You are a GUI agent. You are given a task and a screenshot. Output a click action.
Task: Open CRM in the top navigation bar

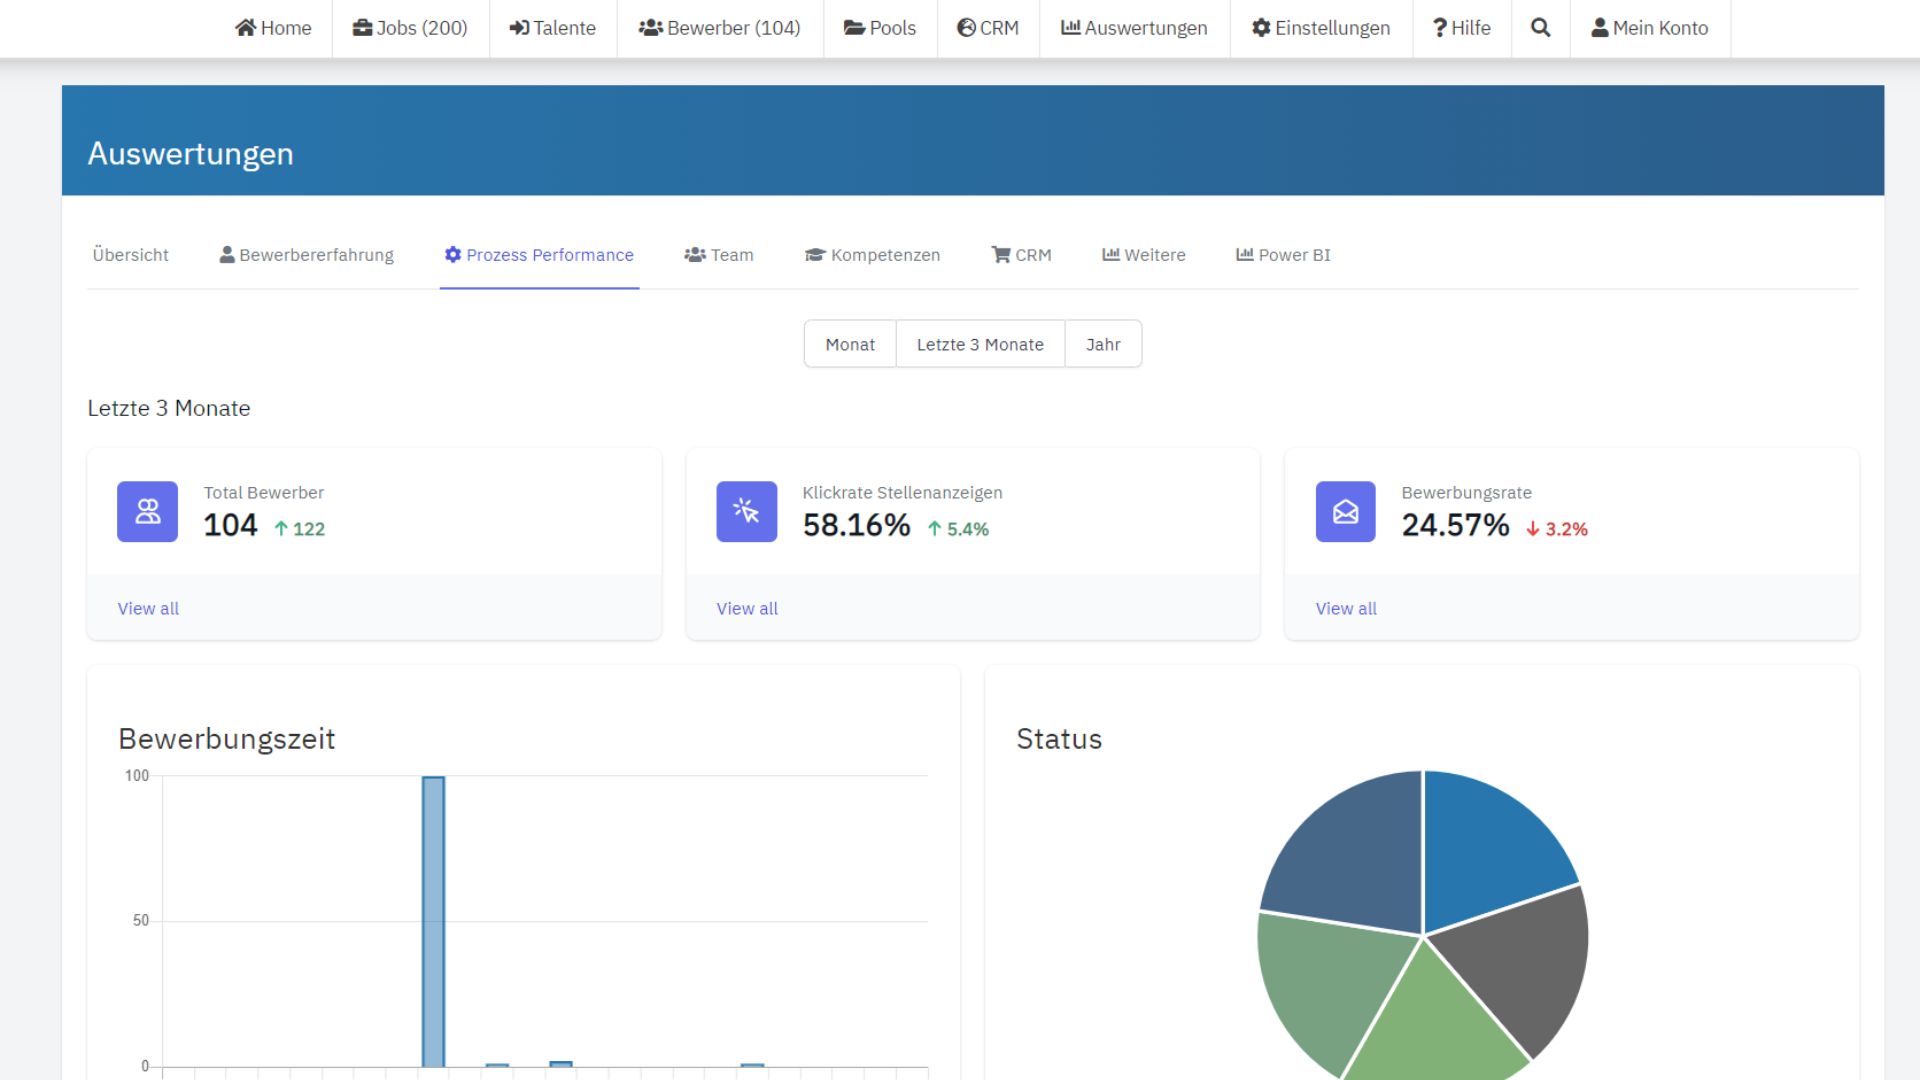pyautogui.click(x=988, y=28)
